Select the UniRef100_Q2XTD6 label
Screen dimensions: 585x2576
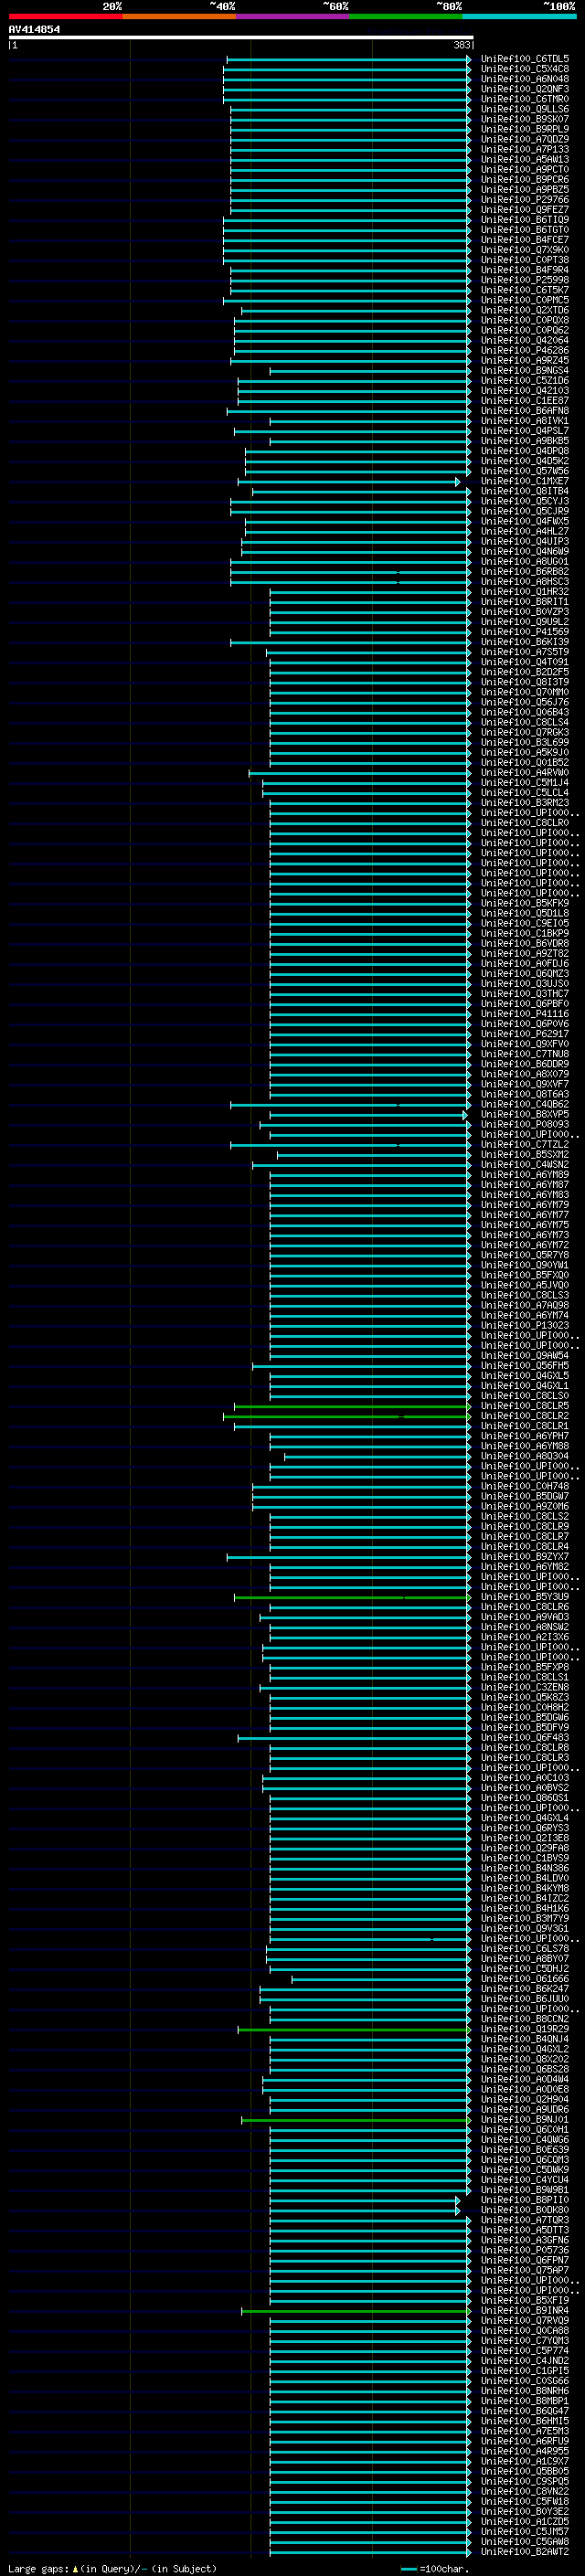click(524, 310)
